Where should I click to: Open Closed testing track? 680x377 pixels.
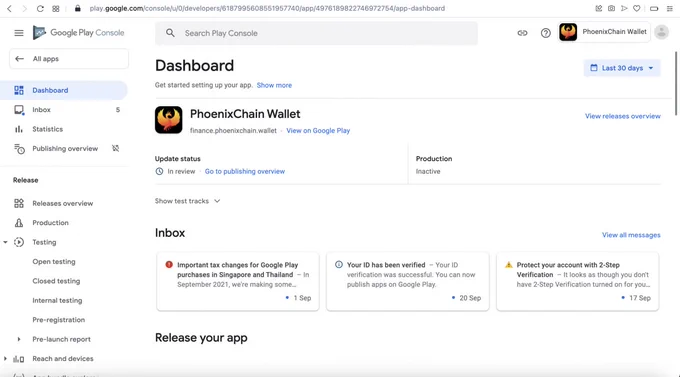56,281
